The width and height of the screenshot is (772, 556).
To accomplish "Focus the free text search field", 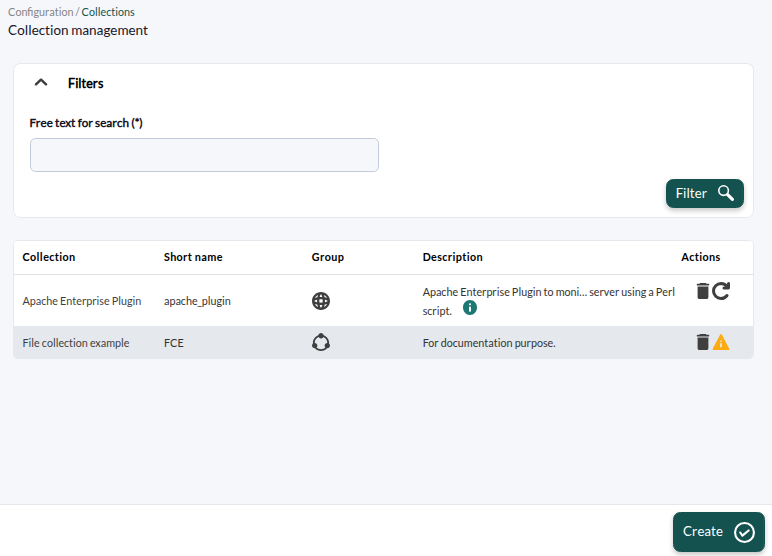I will pos(204,155).
